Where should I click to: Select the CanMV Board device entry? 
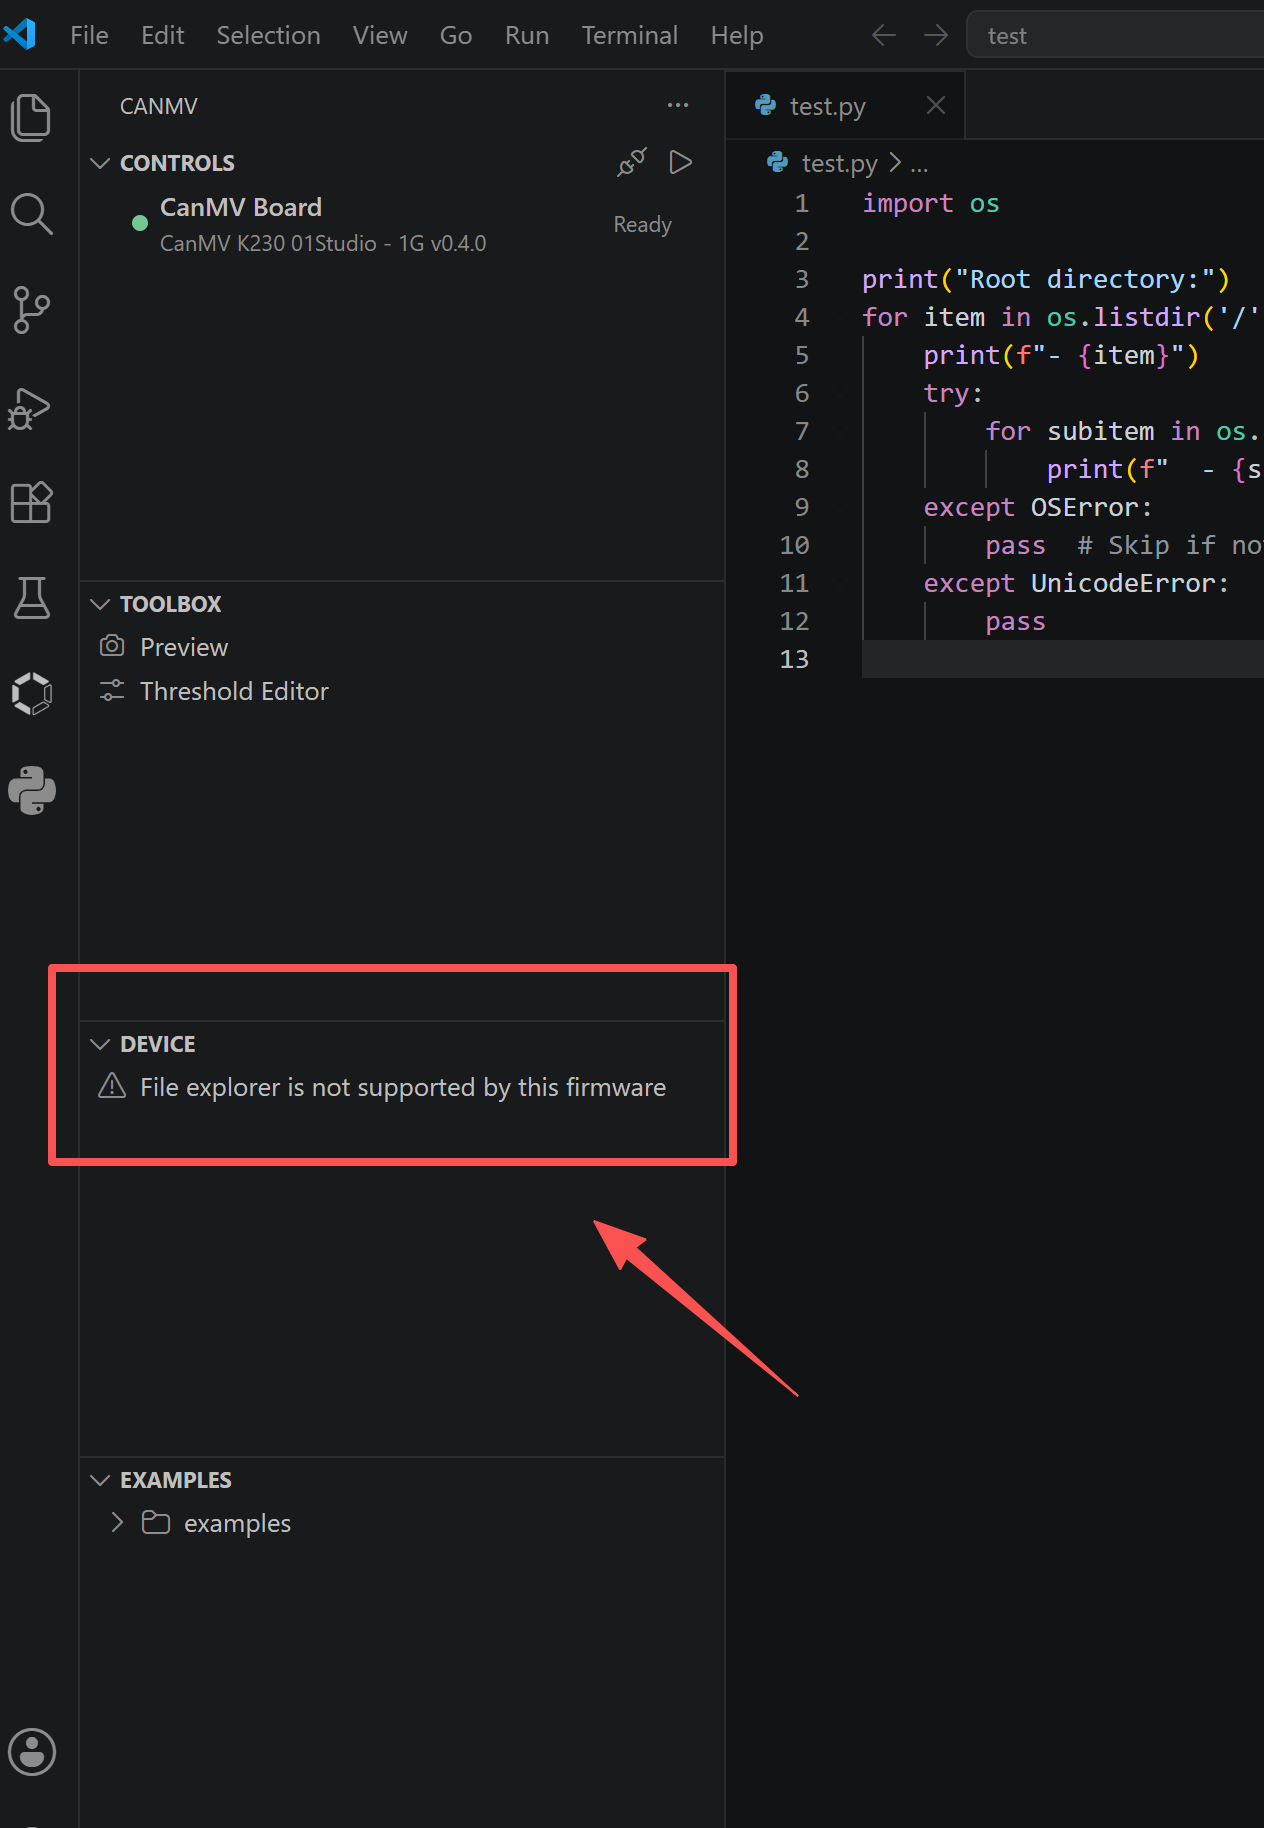click(402, 225)
